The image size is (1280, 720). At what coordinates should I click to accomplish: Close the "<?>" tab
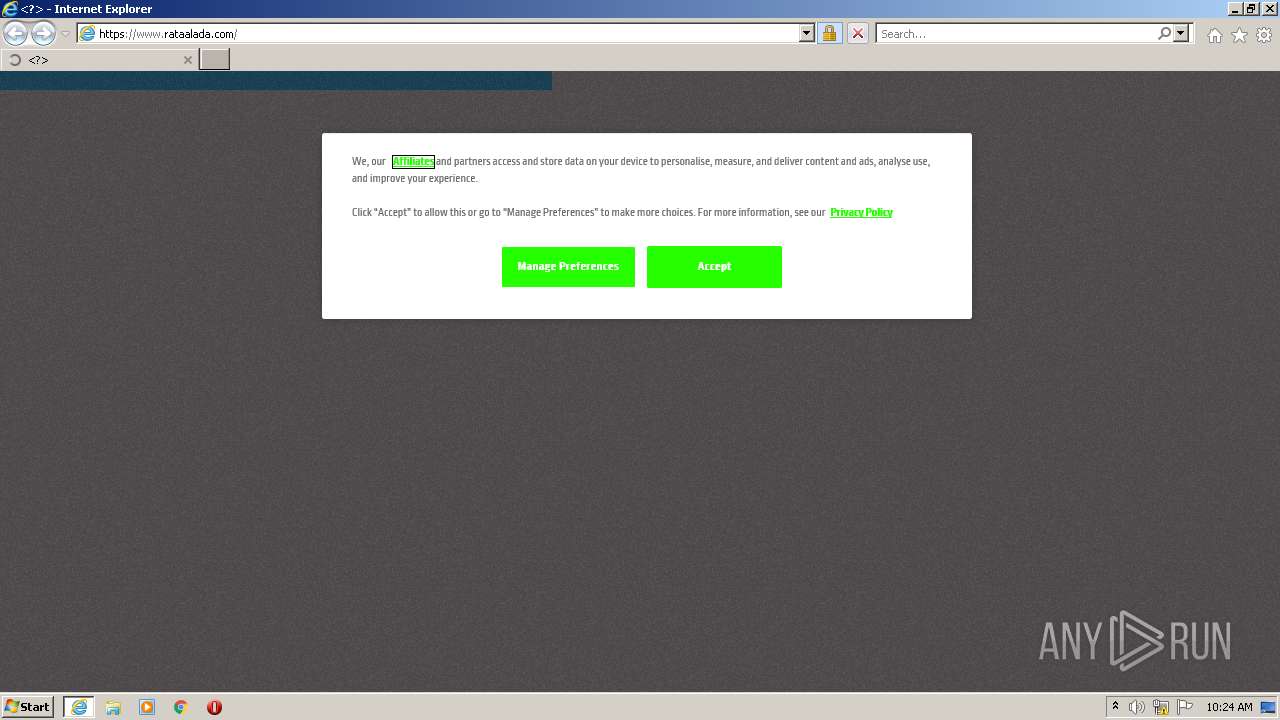coord(187,60)
